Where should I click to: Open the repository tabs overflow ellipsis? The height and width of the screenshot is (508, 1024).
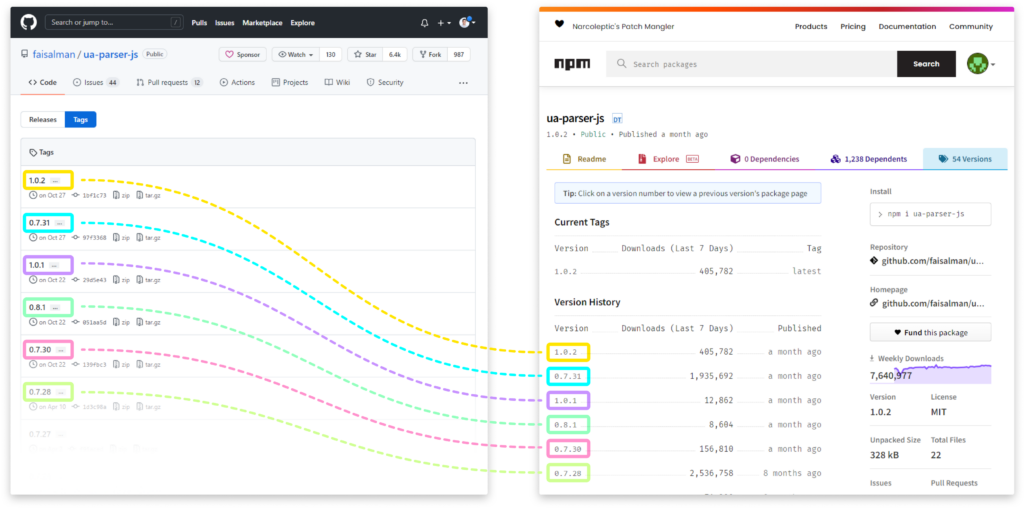click(463, 83)
